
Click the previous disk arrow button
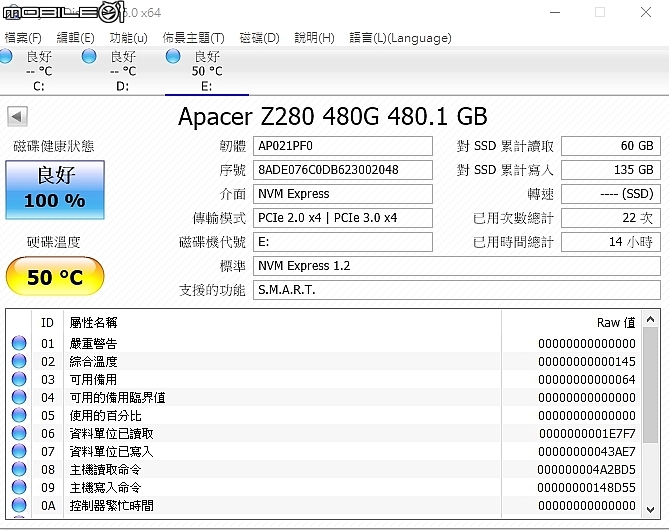click(17, 116)
